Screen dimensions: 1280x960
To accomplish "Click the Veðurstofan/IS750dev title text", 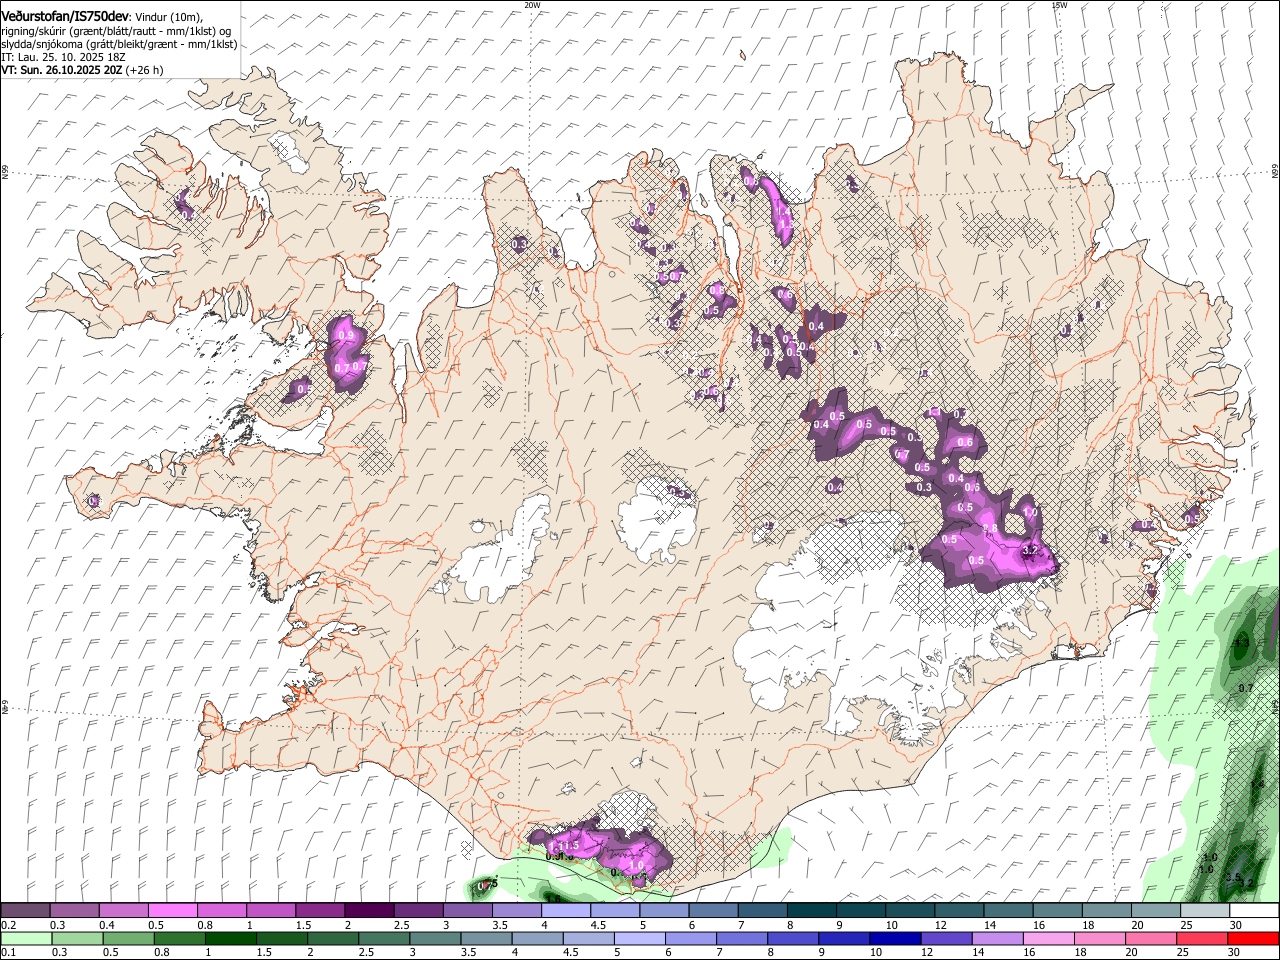I will point(64,17).
